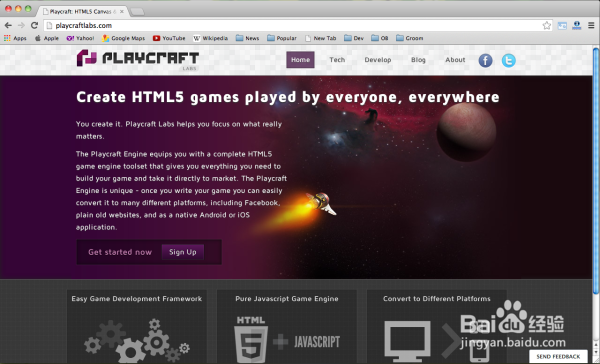
Task: Open the Twitter bird icon link
Action: point(509,60)
